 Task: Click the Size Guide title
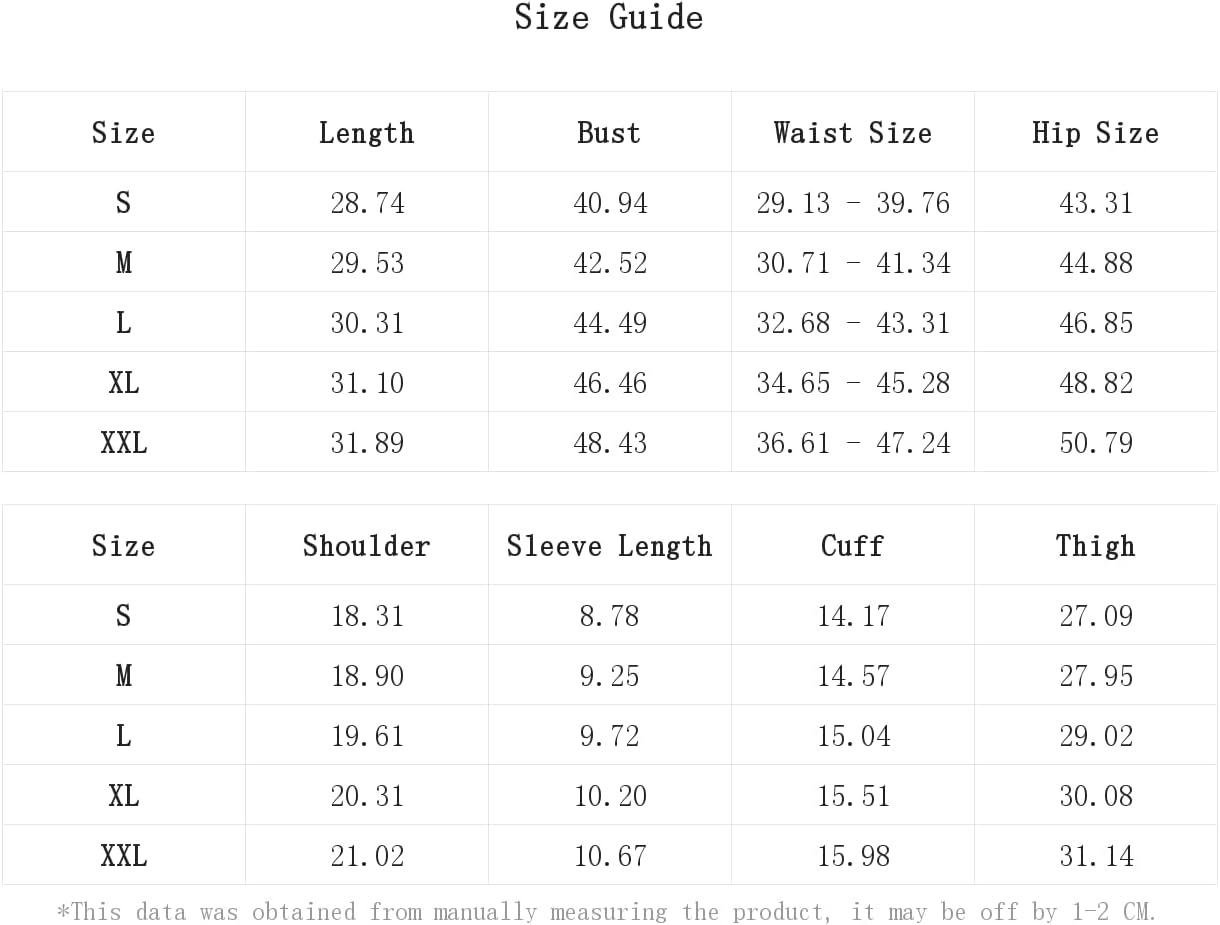(609, 17)
